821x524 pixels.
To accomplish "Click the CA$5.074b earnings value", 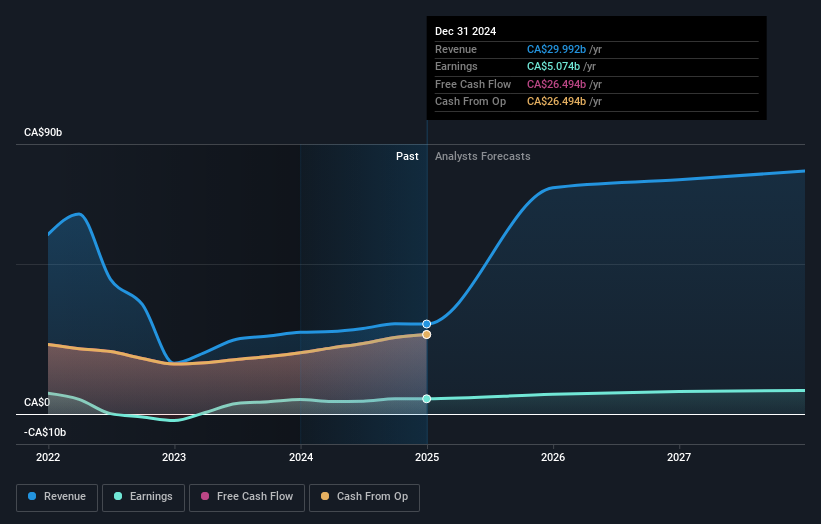I will 553,66.
